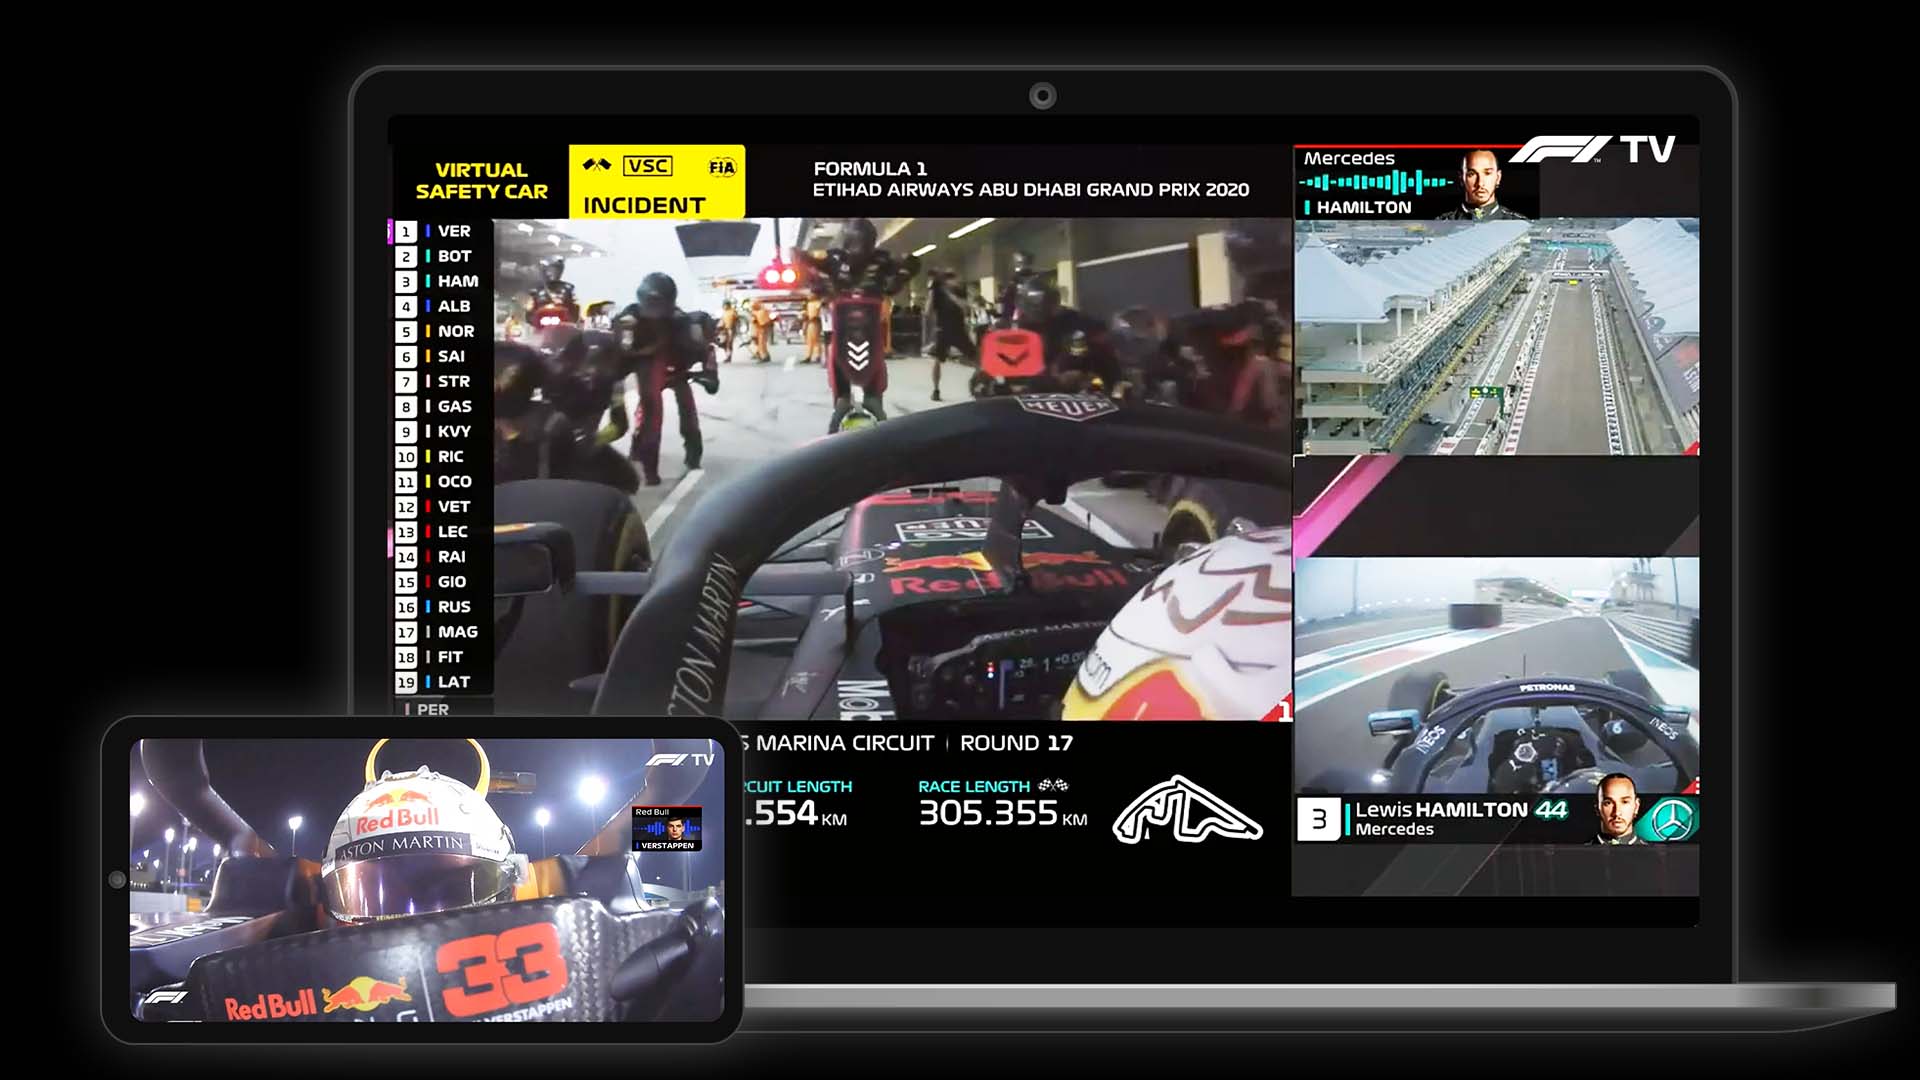Select the overhead pit straight camera feed
Image resolution: width=1920 pixels, height=1080 pixels.
click(x=1496, y=337)
